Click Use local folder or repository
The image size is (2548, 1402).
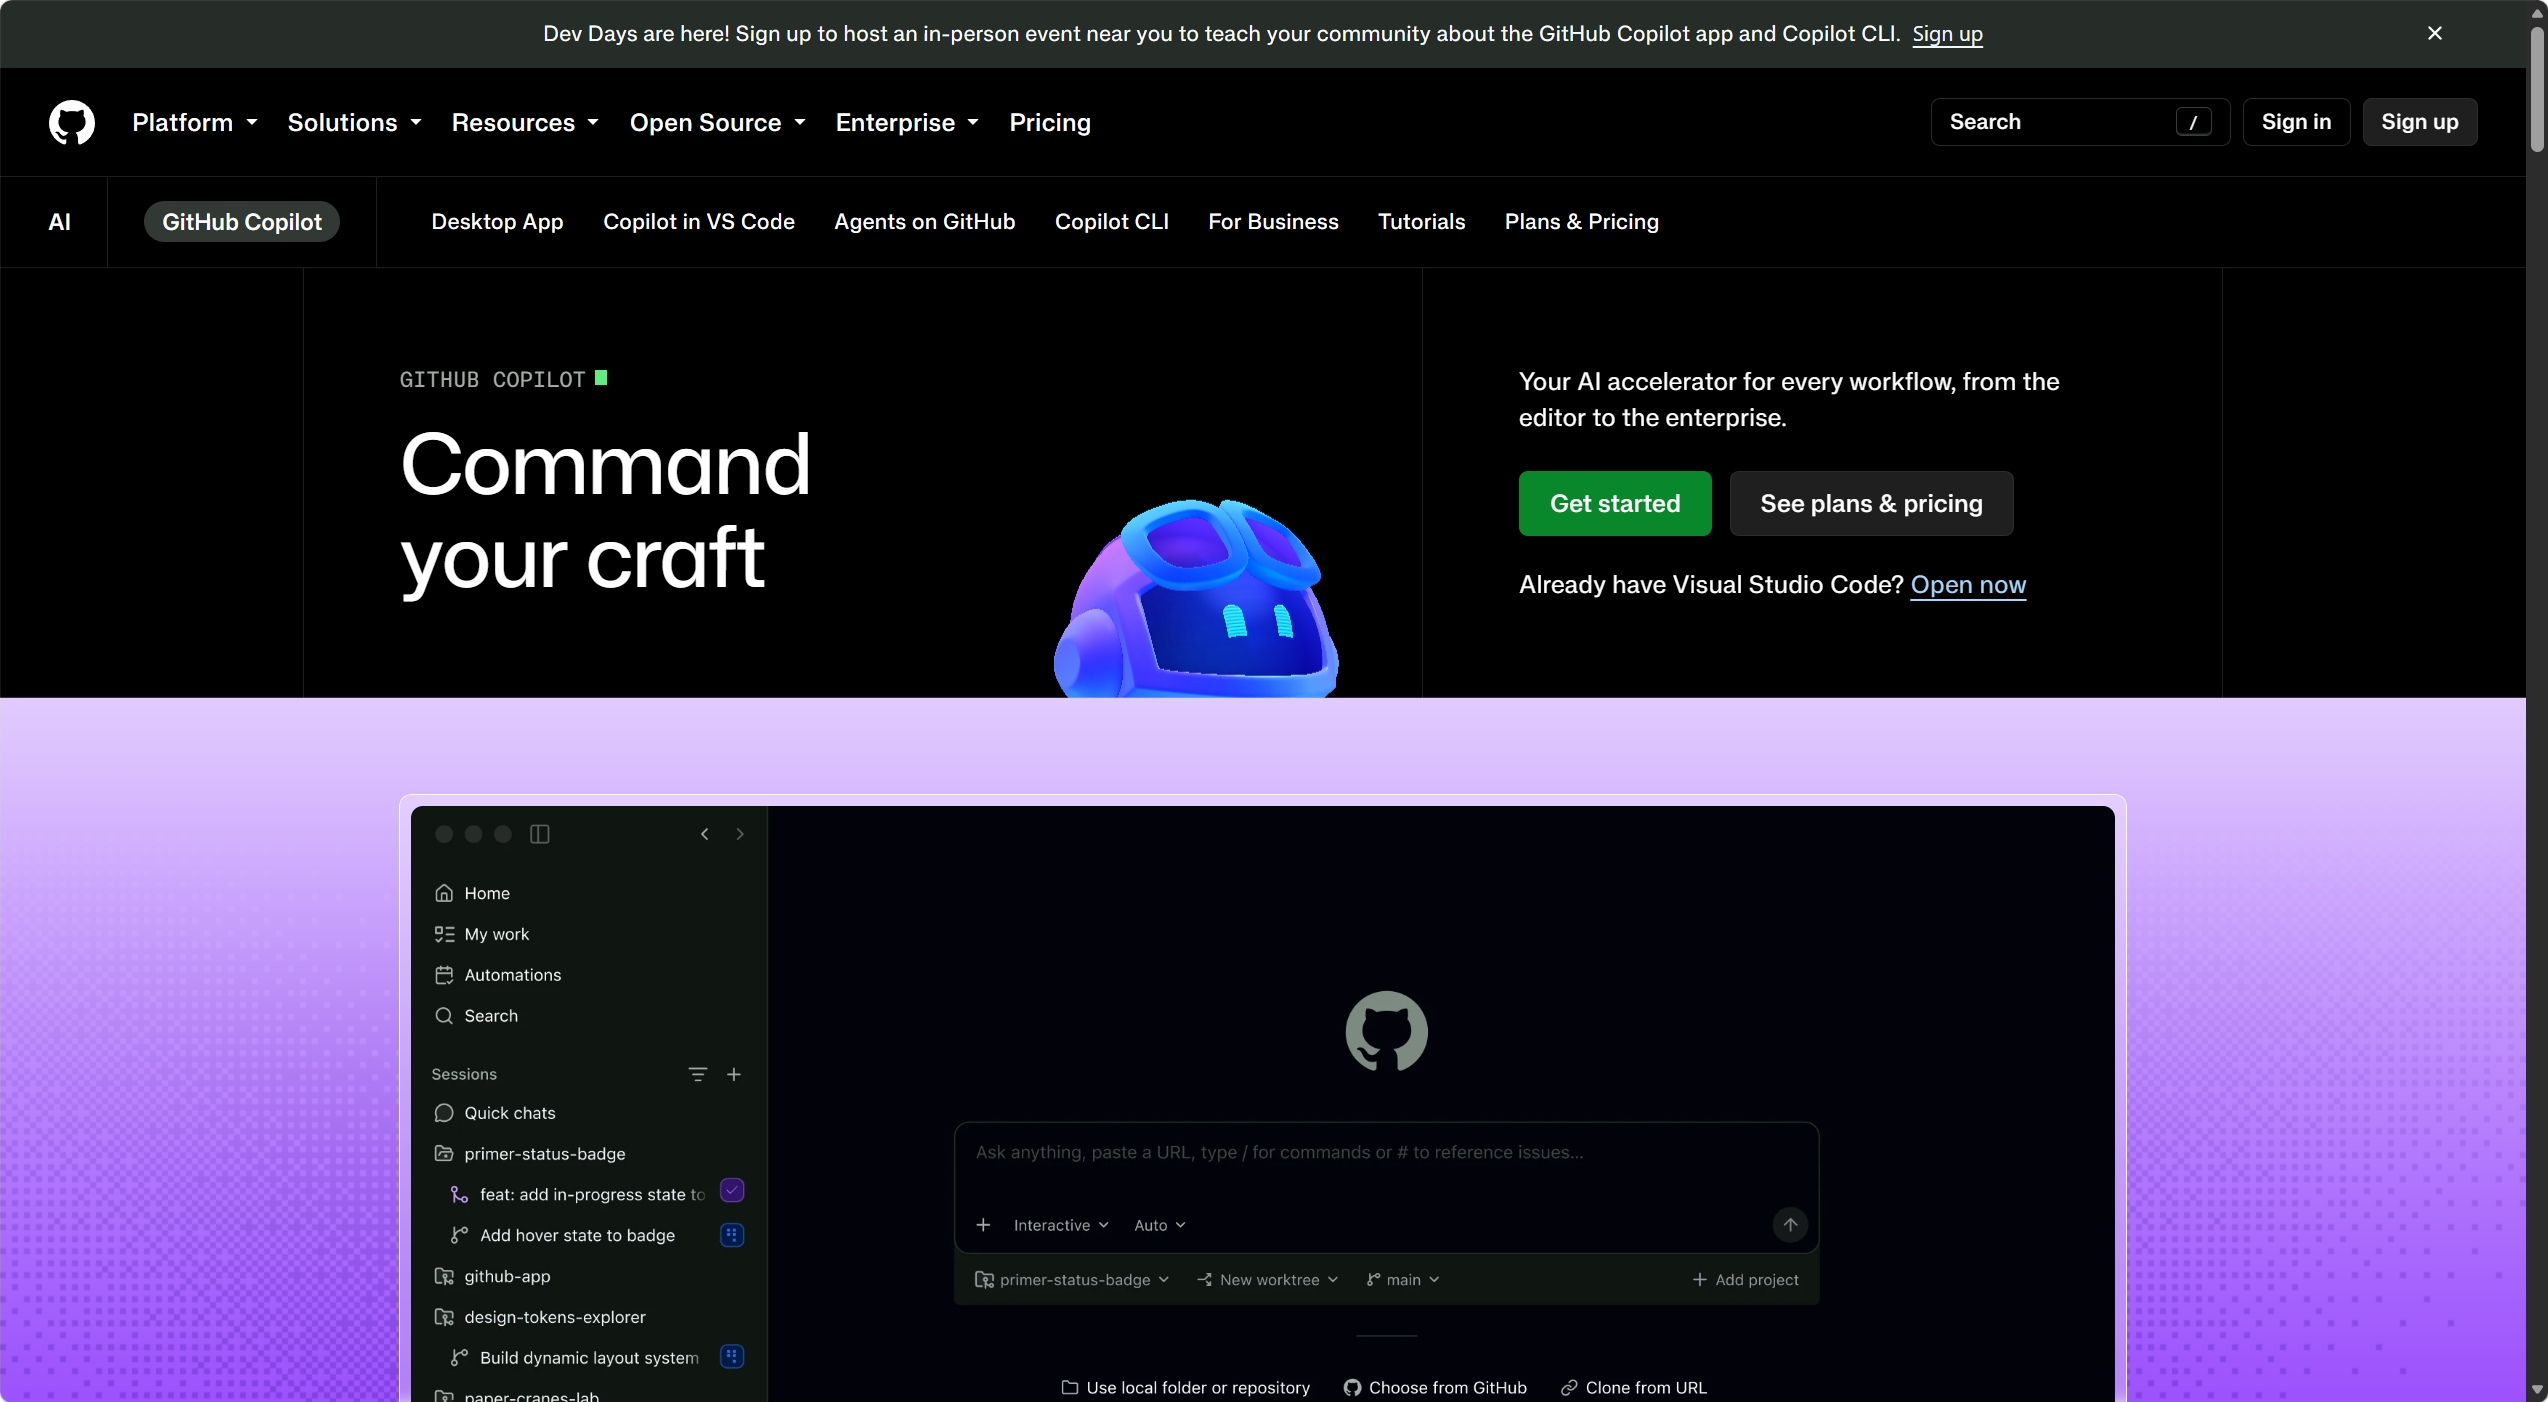[x=1186, y=1388]
